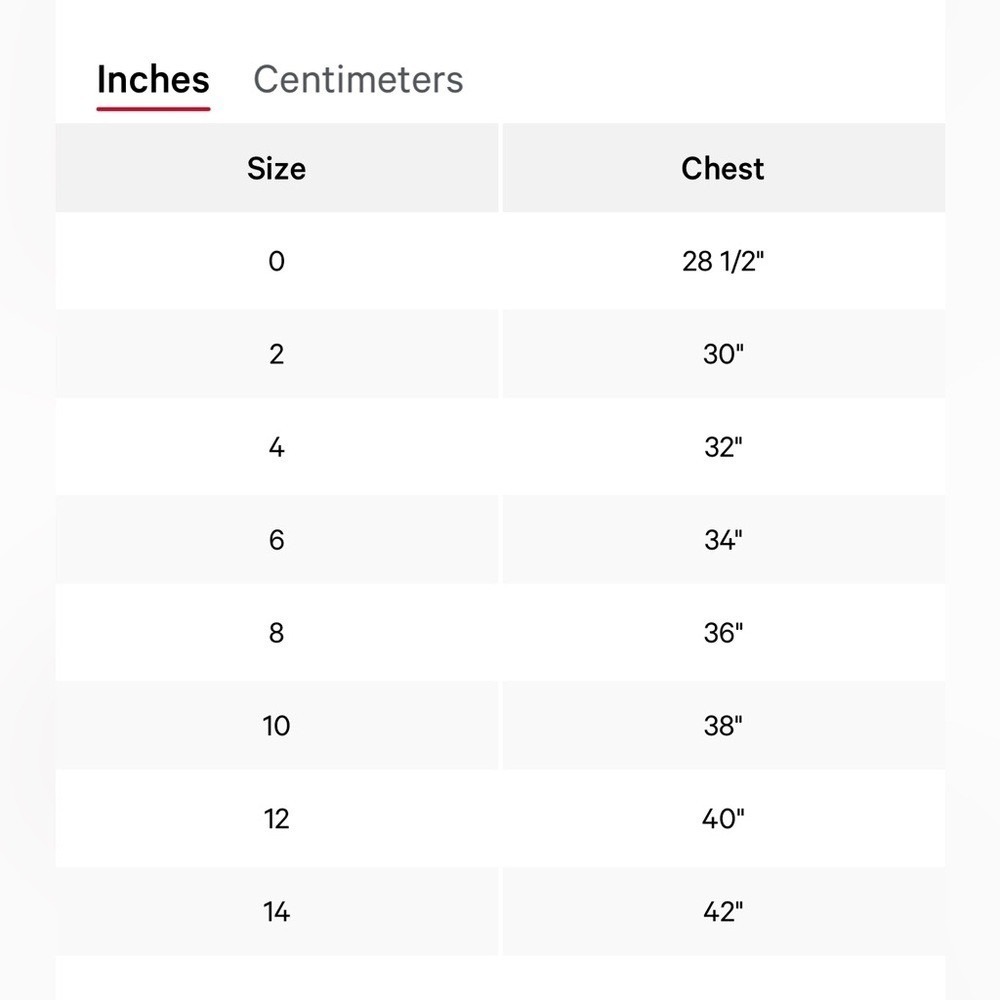Click the Chest column header
1000x1000 pixels.
(x=723, y=168)
